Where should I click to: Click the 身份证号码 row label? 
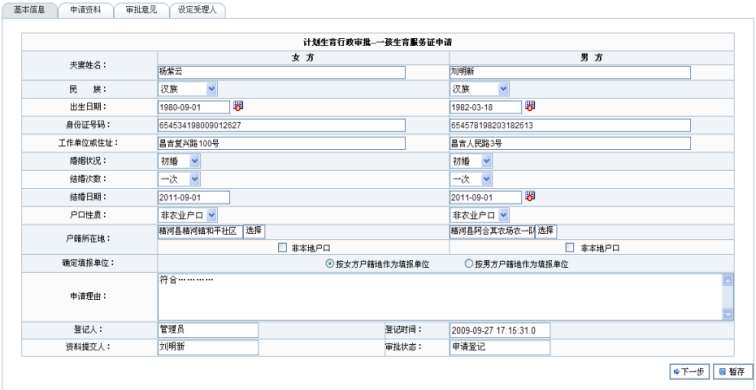(x=88, y=125)
